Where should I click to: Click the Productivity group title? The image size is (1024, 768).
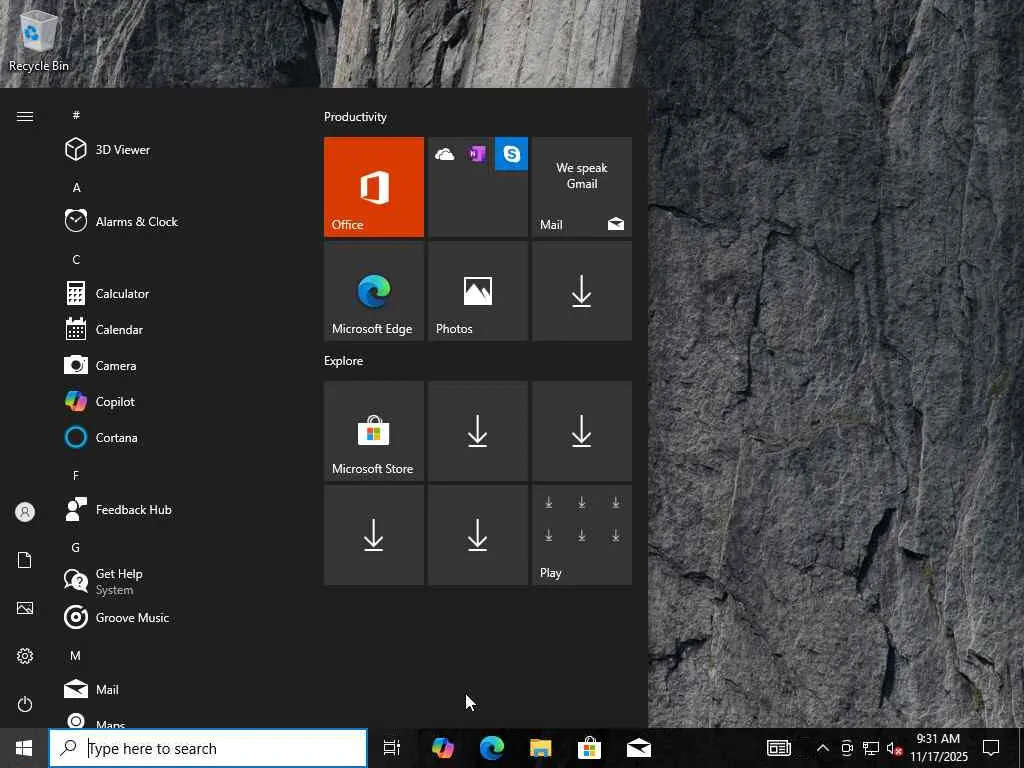tap(355, 117)
